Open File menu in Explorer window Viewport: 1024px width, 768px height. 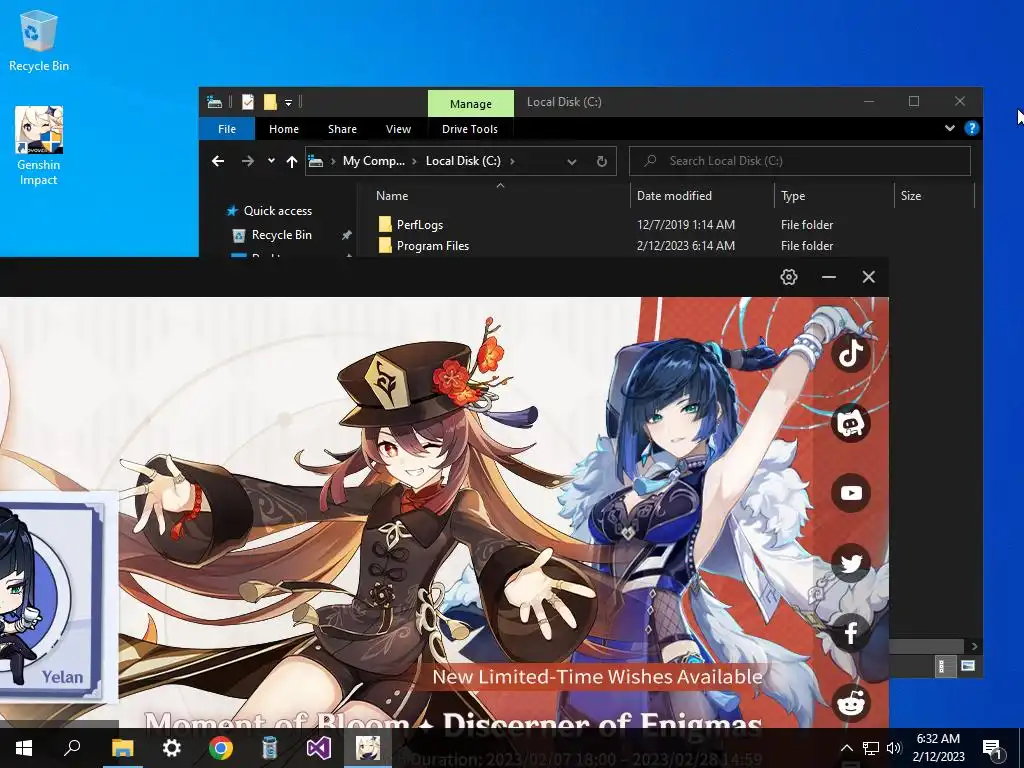point(227,129)
